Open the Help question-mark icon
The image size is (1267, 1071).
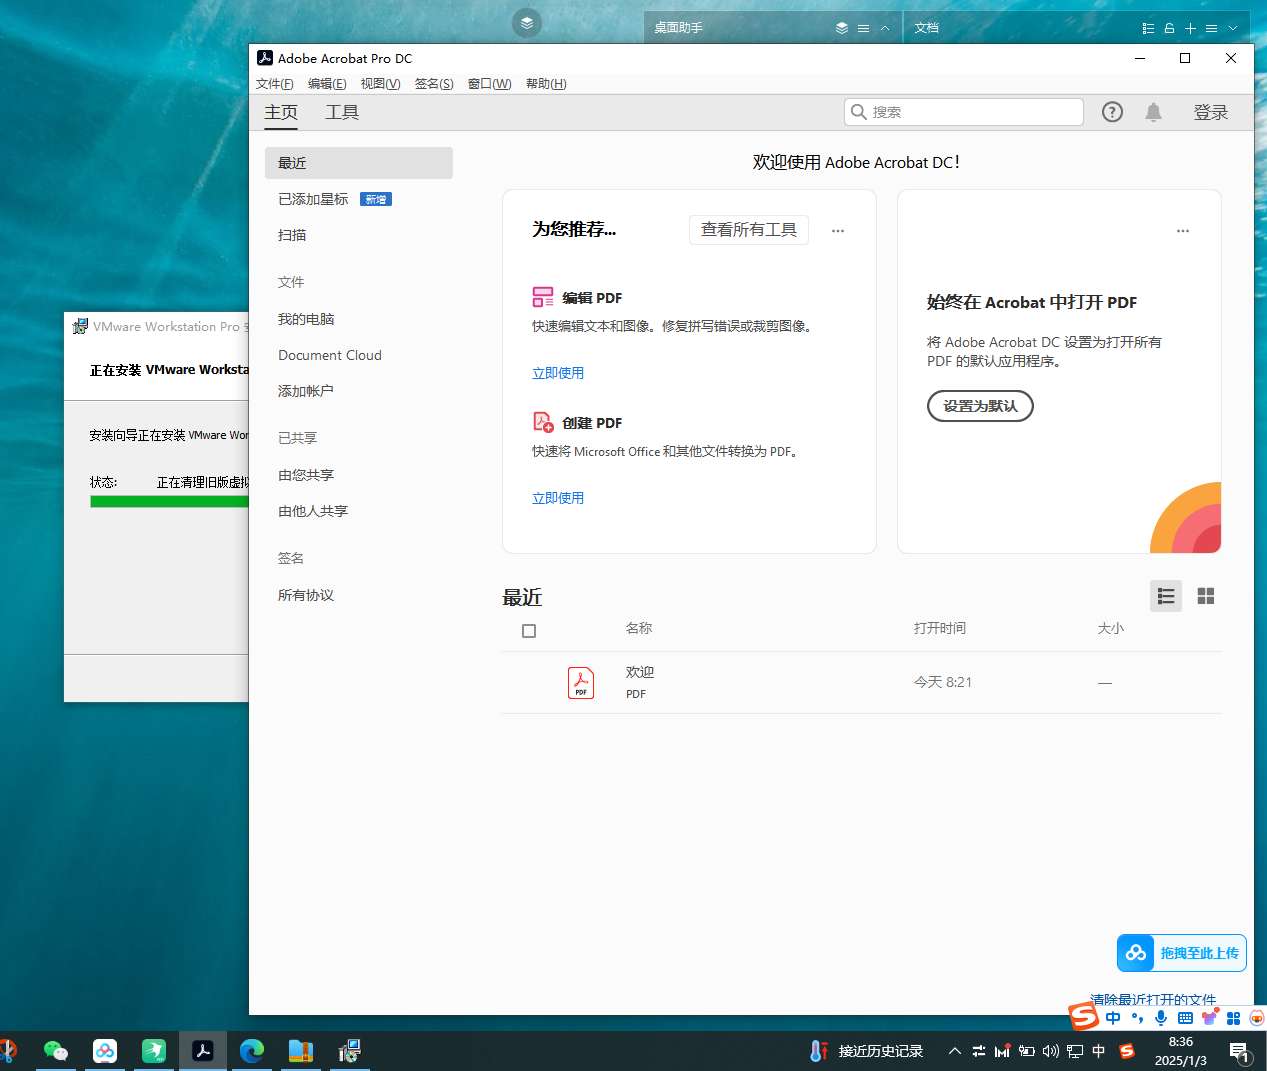tap(1112, 112)
